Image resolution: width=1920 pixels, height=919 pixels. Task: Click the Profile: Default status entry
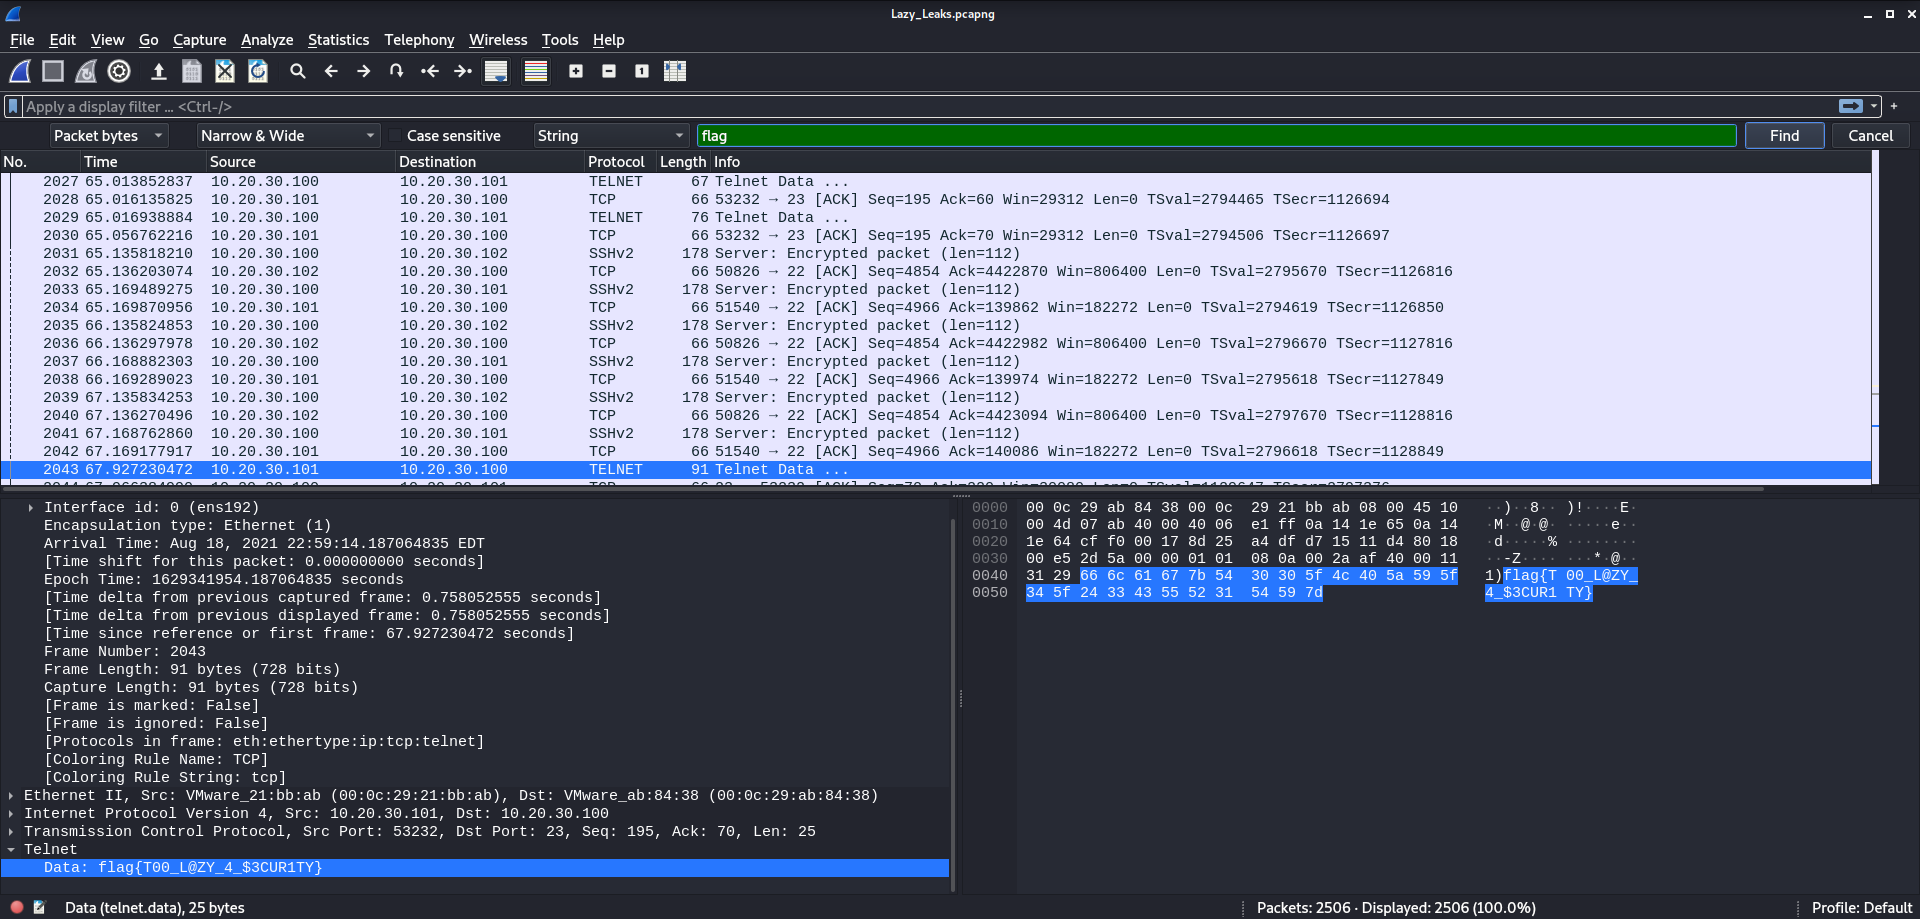click(1861, 907)
